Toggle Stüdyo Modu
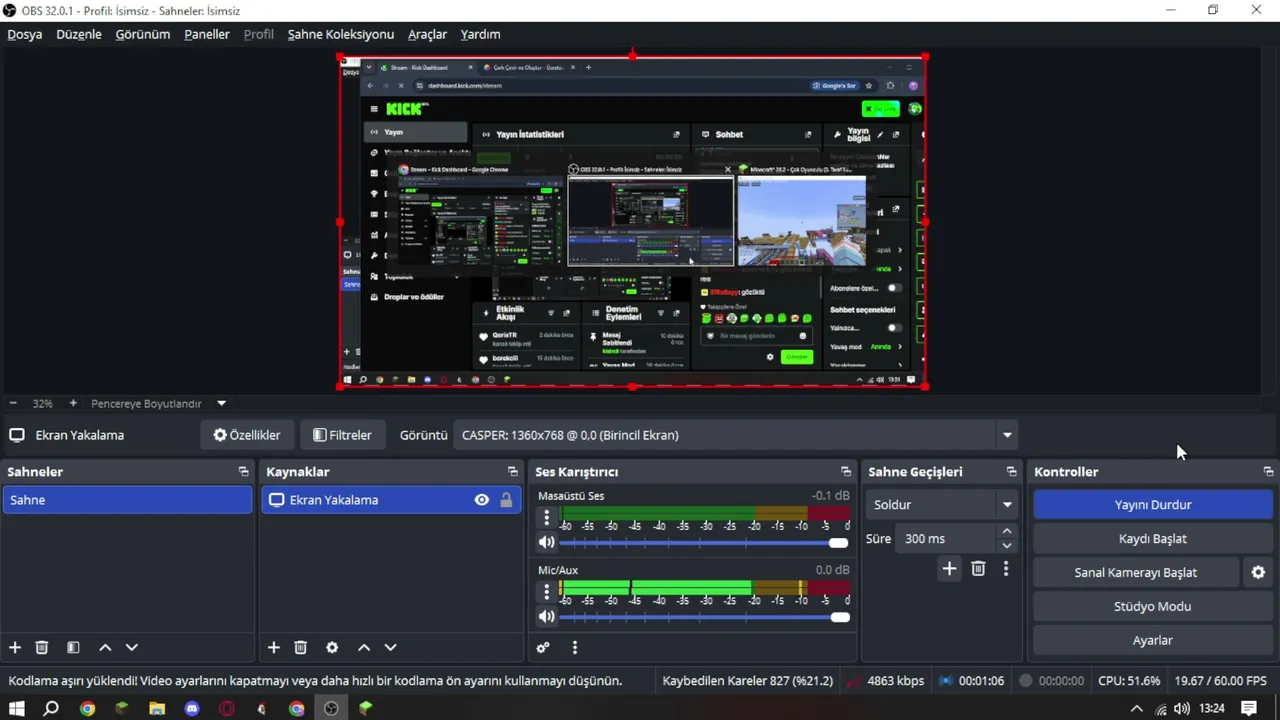The height and width of the screenshot is (720, 1280). [x=1152, y=607]
